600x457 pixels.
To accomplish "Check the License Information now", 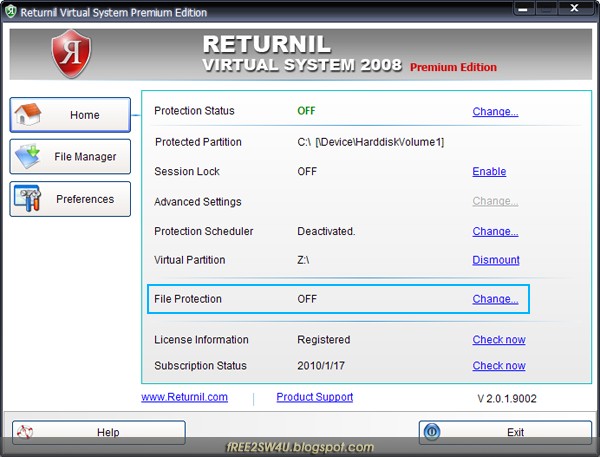I will (x=499, y=339).
